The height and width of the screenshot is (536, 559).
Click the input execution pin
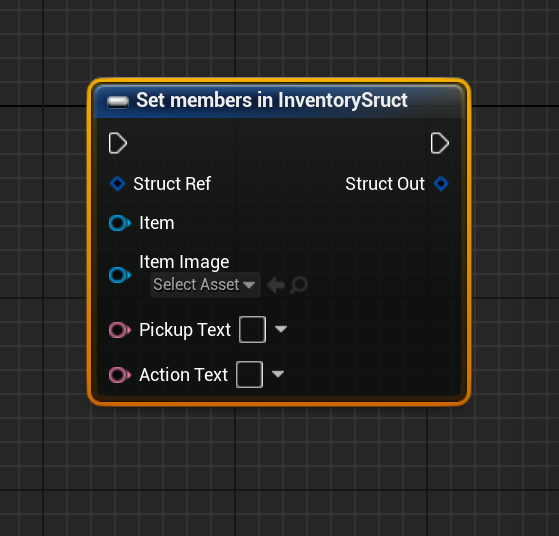click(118, 143)
